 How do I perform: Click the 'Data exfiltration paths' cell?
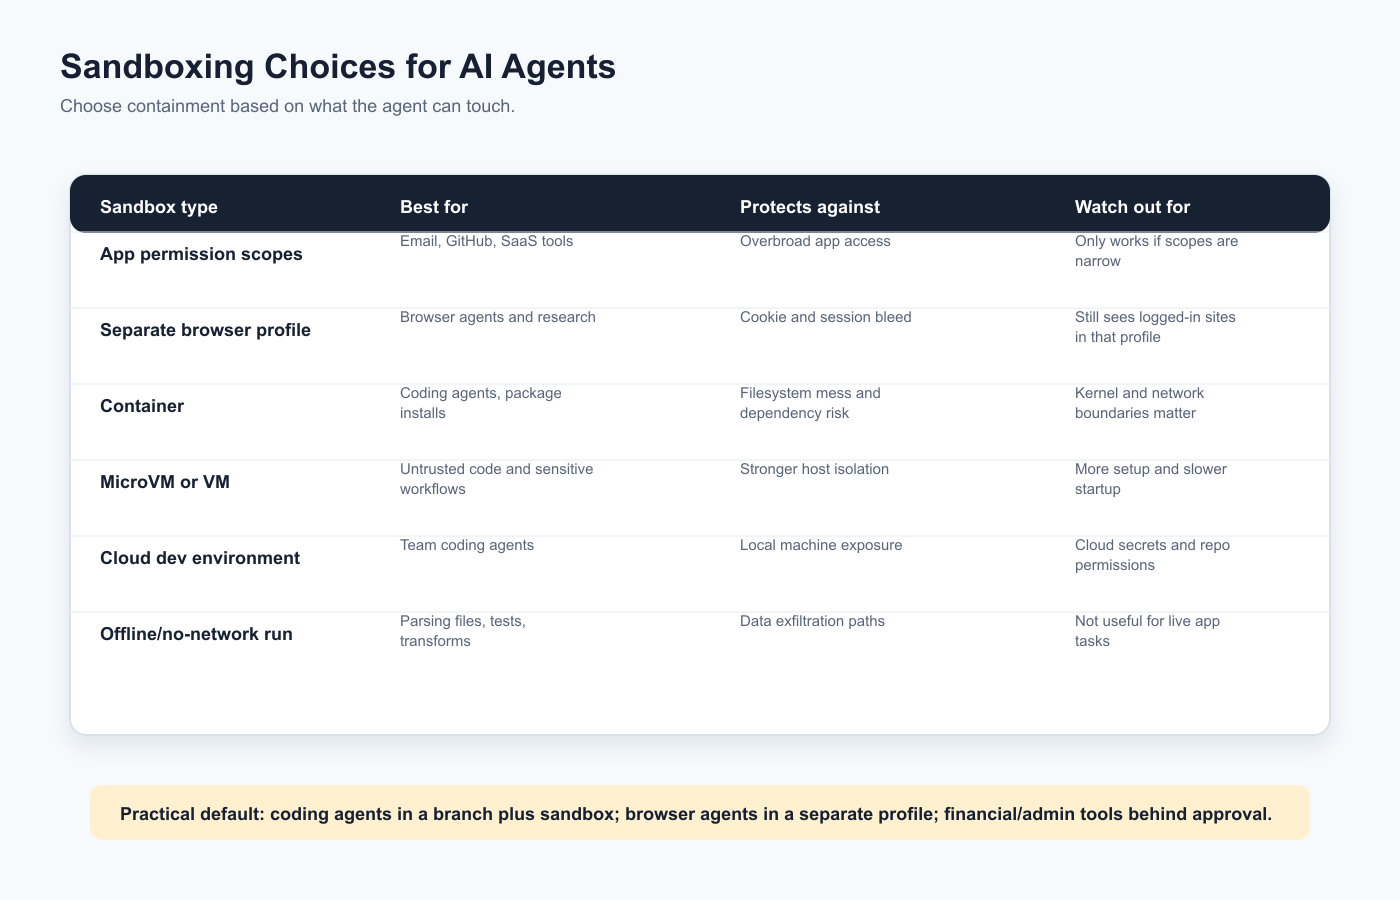812,621
